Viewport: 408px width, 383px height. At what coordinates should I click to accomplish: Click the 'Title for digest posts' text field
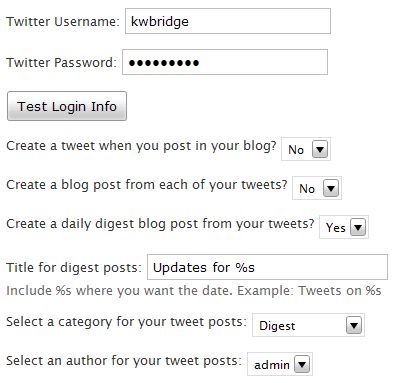click(267, 267)
